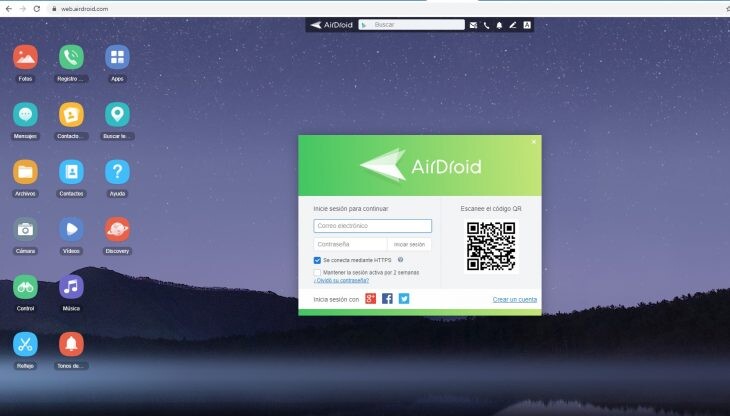
Task: Click the Correo electrónico input field
Action: (x=372, y=226)
